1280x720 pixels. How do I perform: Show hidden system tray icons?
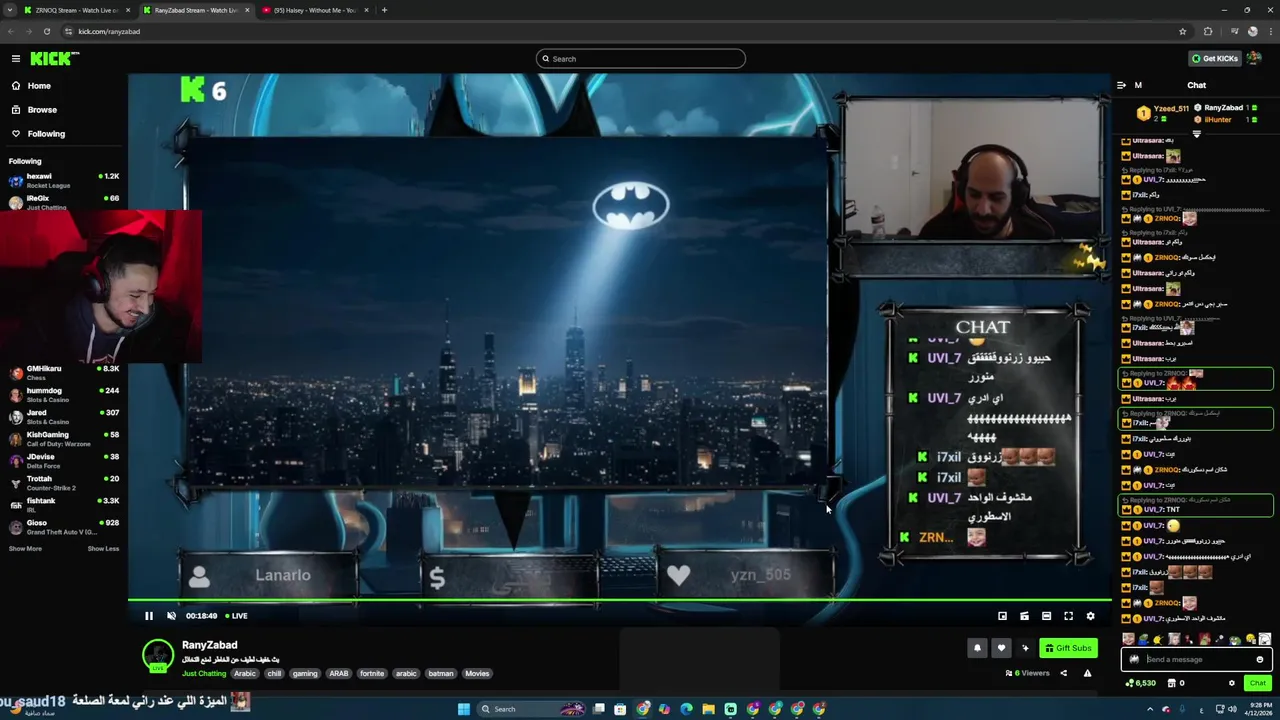click(x=1150, y=709)
